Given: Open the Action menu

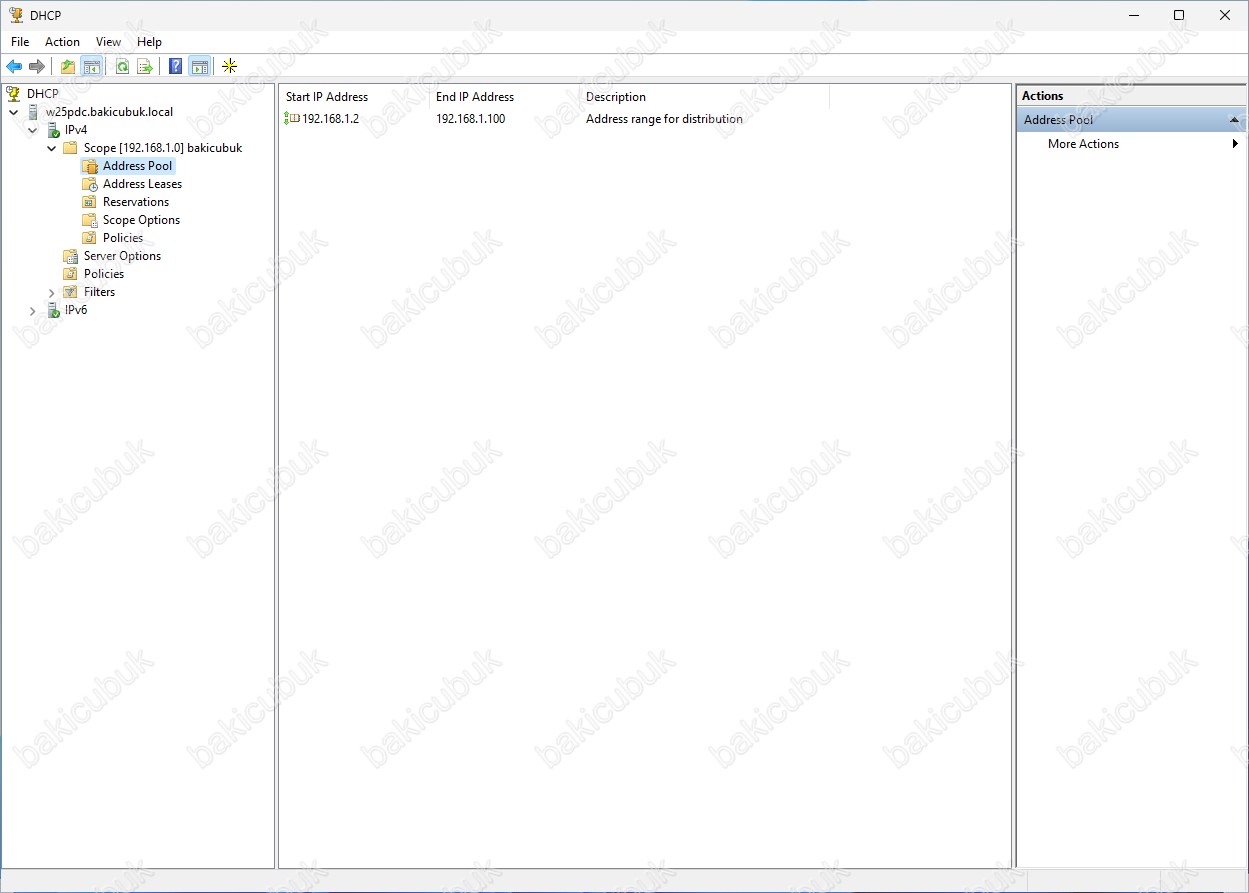Looking at the screenshot, I should [x=62, y=42].
